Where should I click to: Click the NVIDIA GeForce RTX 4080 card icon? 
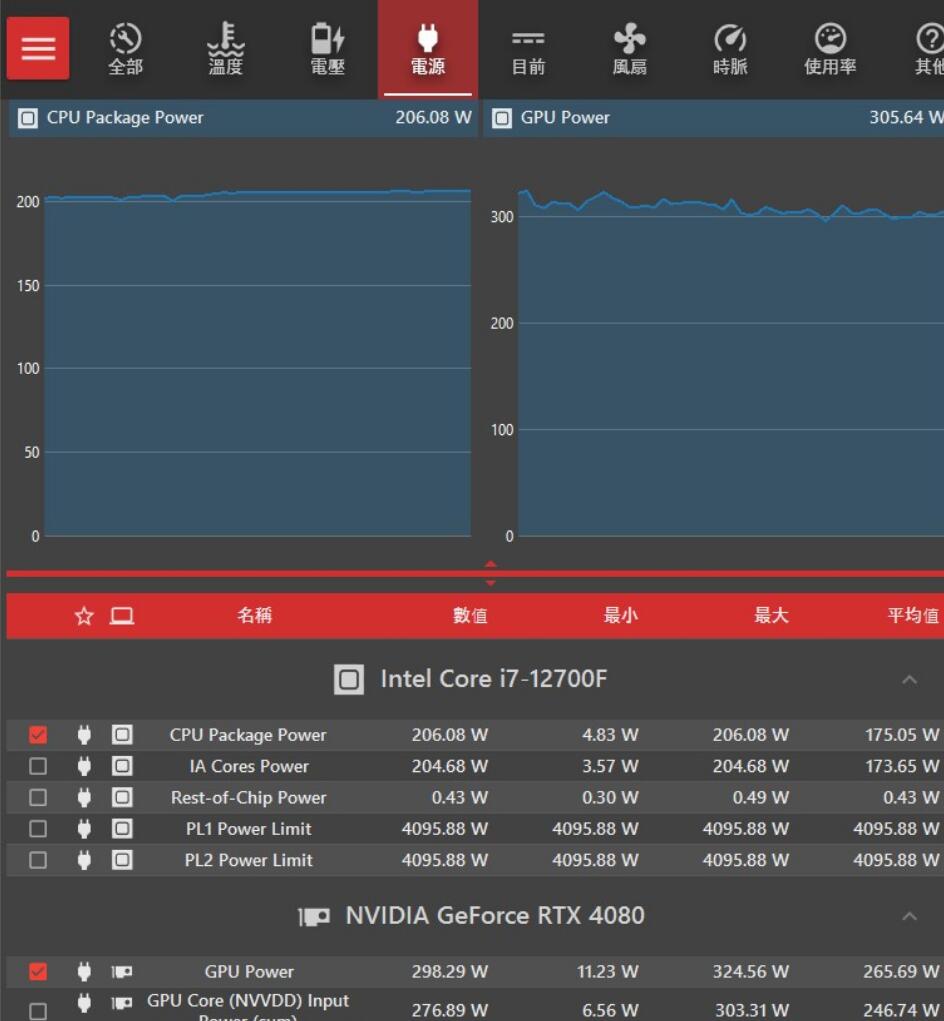click(x=313, y=917)
